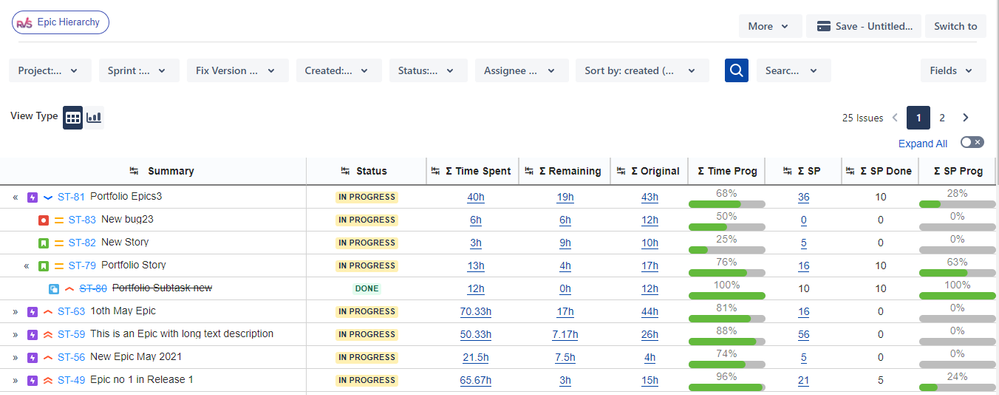
Task: Open the 70.33h time spent link
Action: point(475,312)
